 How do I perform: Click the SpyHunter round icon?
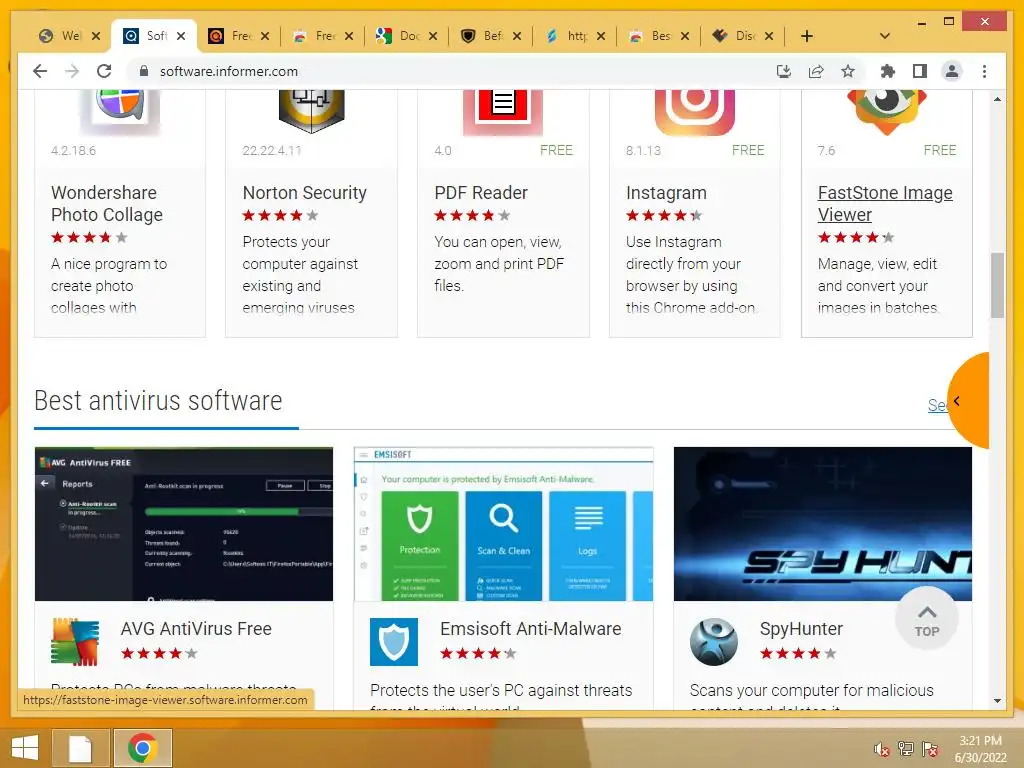click(714, 641)
